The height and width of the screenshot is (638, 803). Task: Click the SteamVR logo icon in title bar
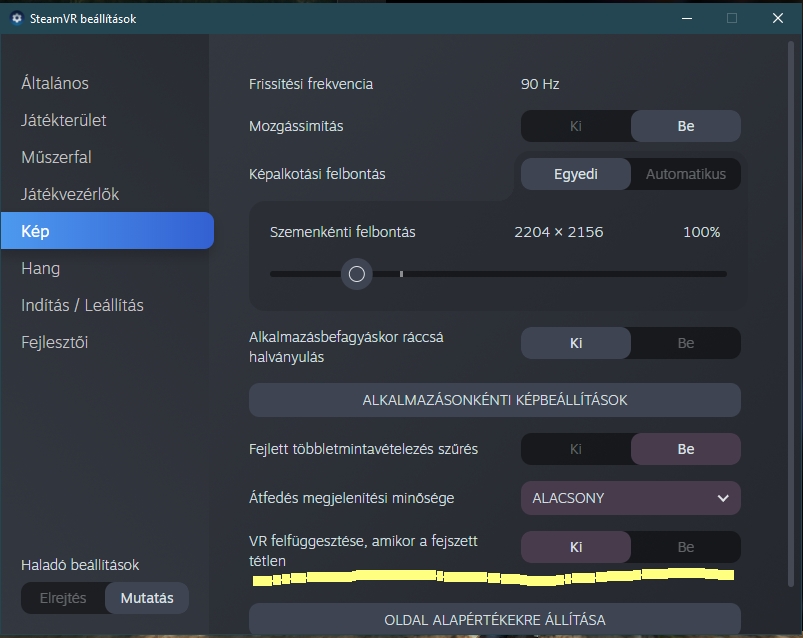(17, 18)
